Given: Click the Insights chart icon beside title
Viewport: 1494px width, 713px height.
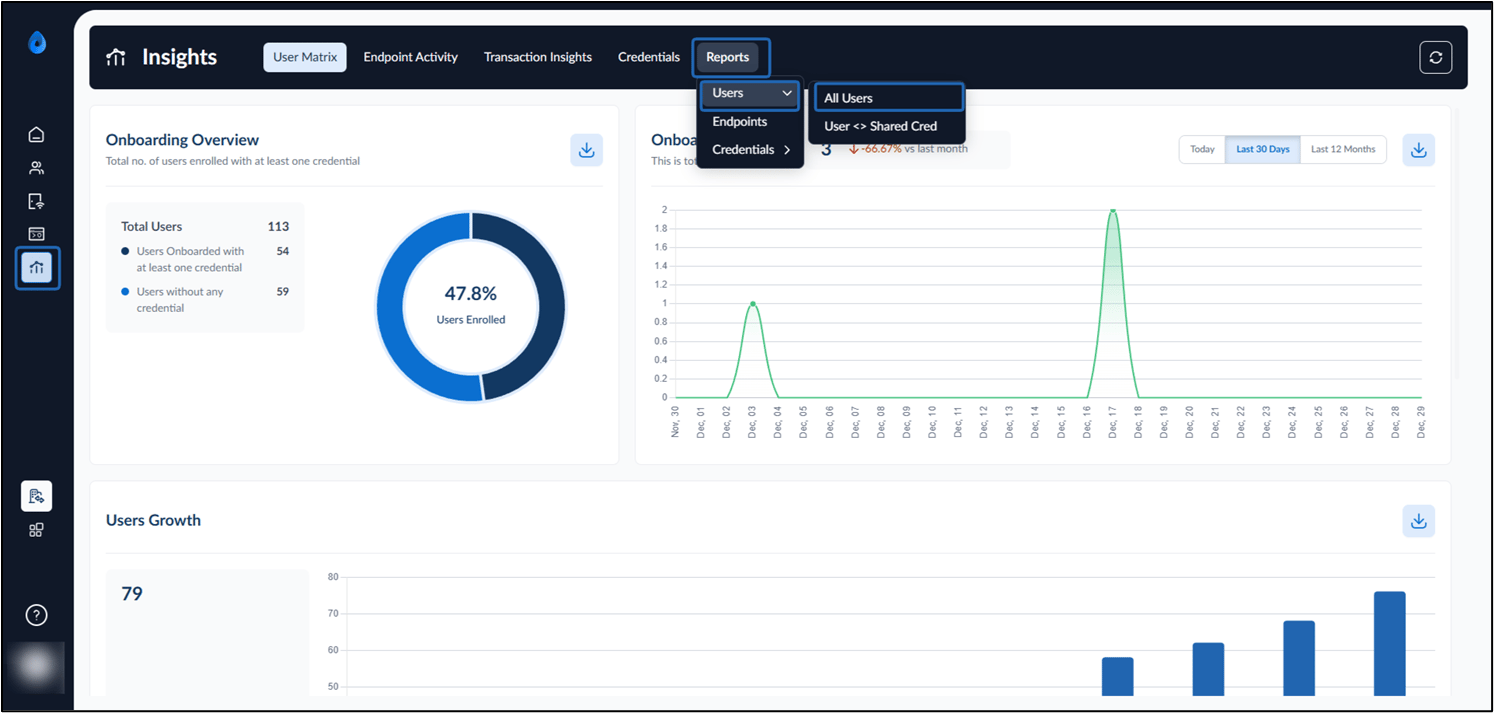Looking at the screenshot, I should [x=117, y=57].
